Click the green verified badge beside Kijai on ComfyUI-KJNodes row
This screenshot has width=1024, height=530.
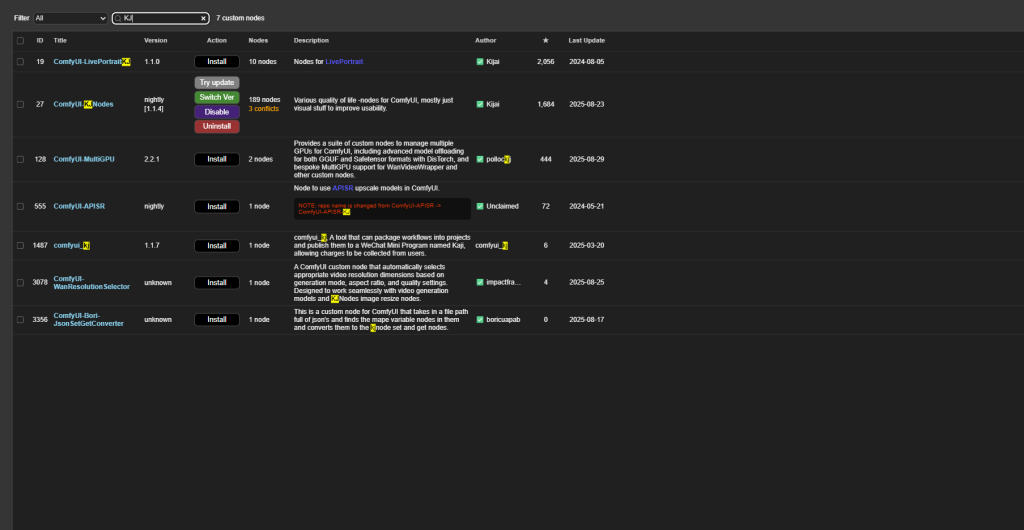[480, 104]
